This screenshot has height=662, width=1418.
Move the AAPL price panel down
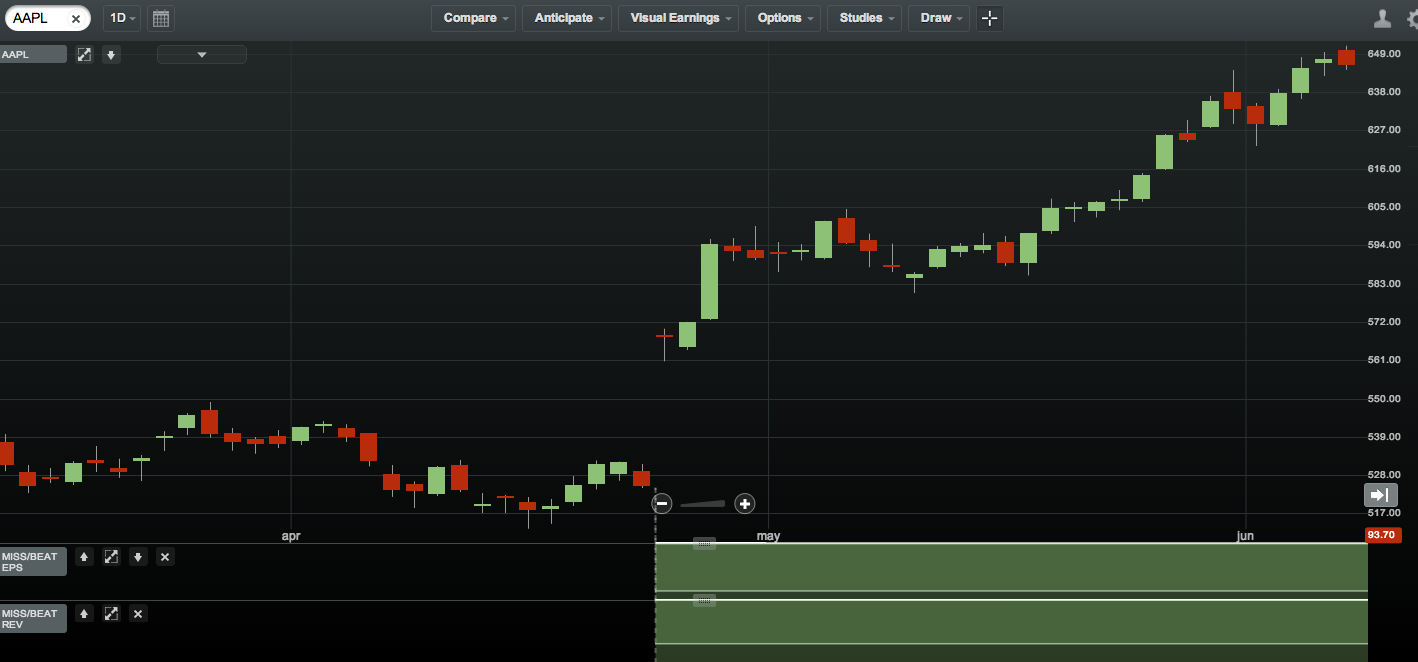[x=111, y=55]
